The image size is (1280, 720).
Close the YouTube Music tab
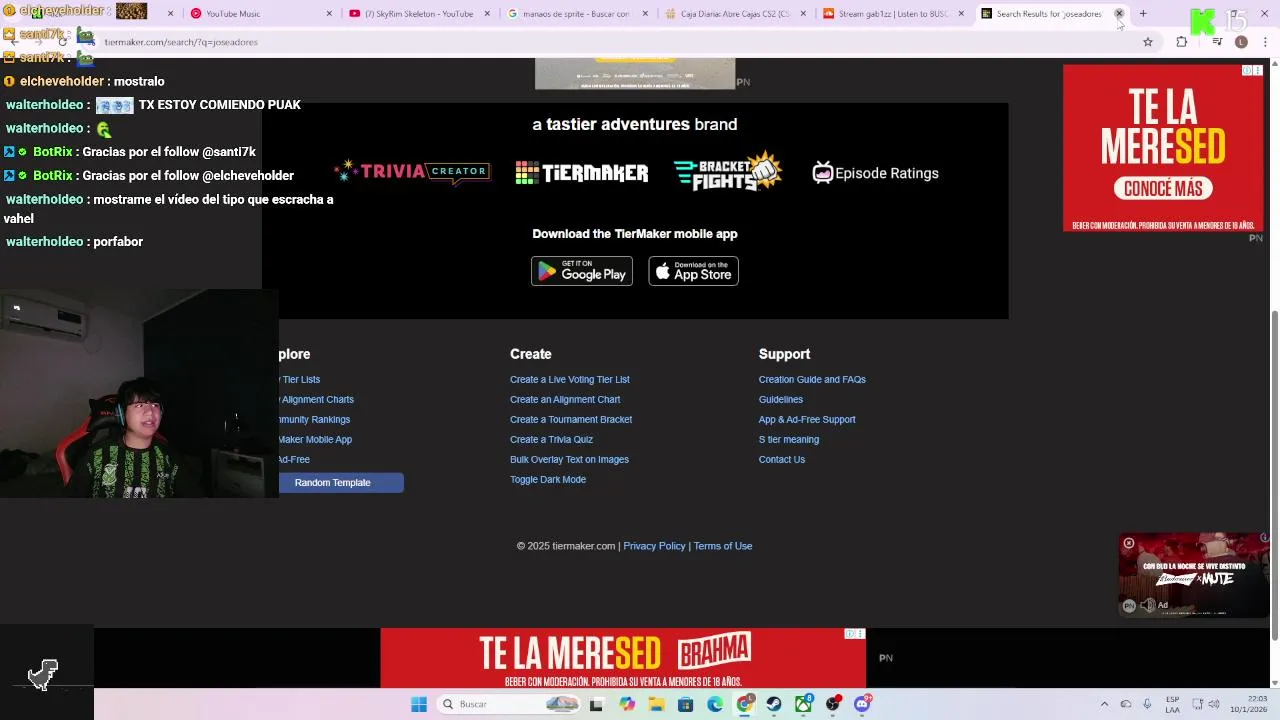[x=330, y=14]
